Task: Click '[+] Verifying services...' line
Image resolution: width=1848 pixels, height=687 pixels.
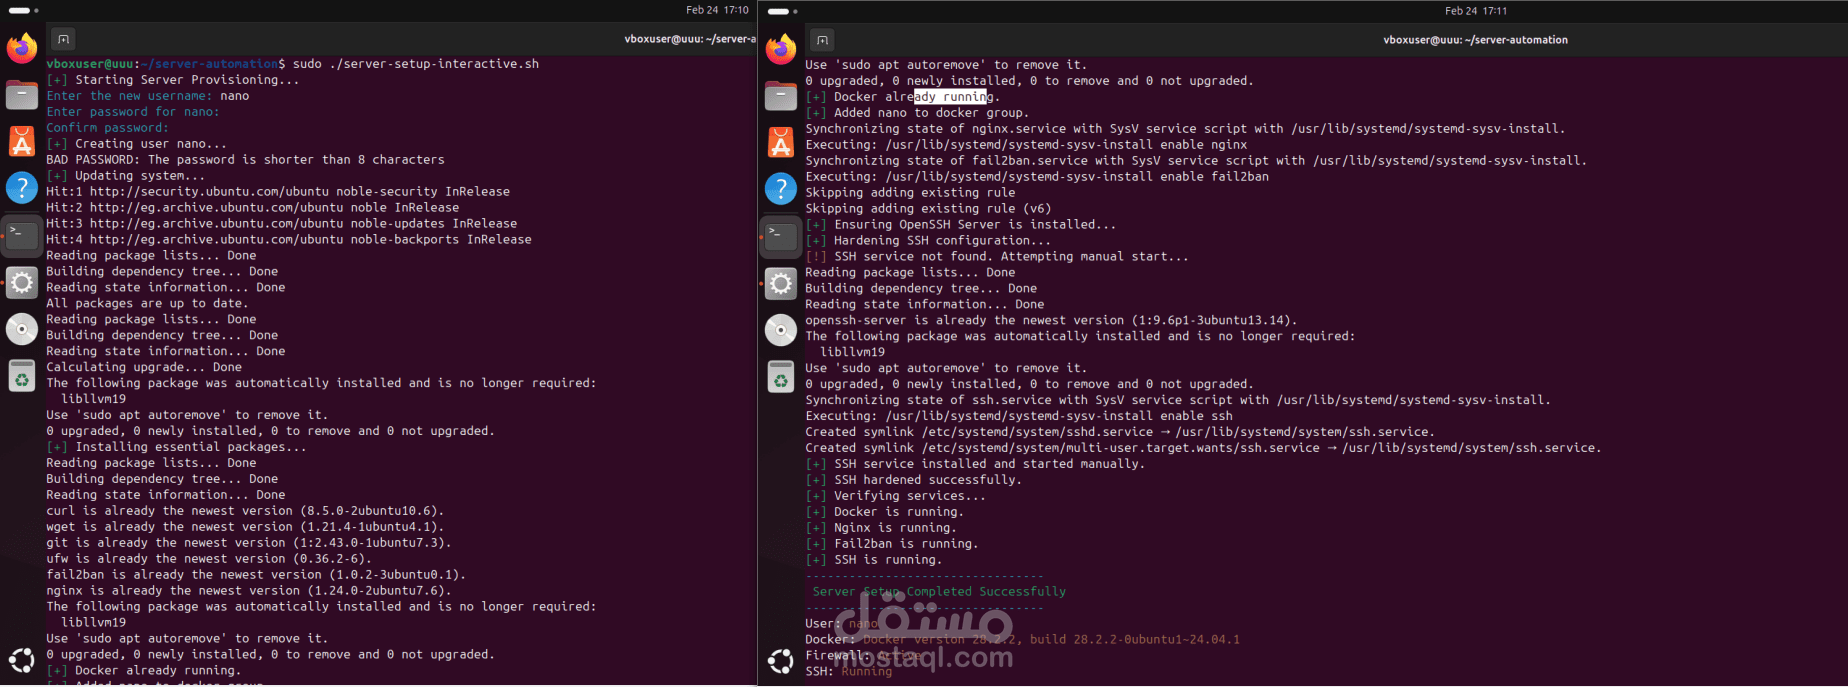Action: click(x=895, y=496)
